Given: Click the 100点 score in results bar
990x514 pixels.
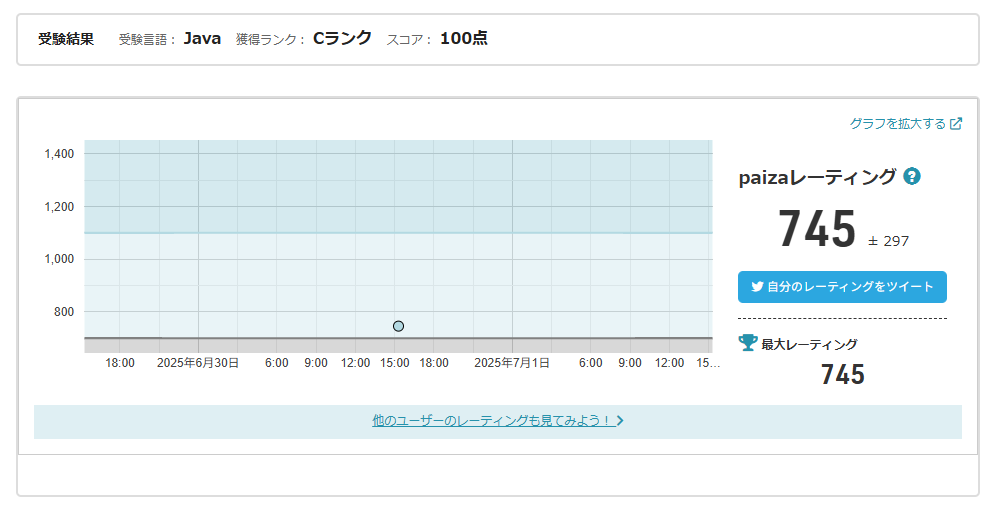Looking at the screenshot, I should [464, 38].
